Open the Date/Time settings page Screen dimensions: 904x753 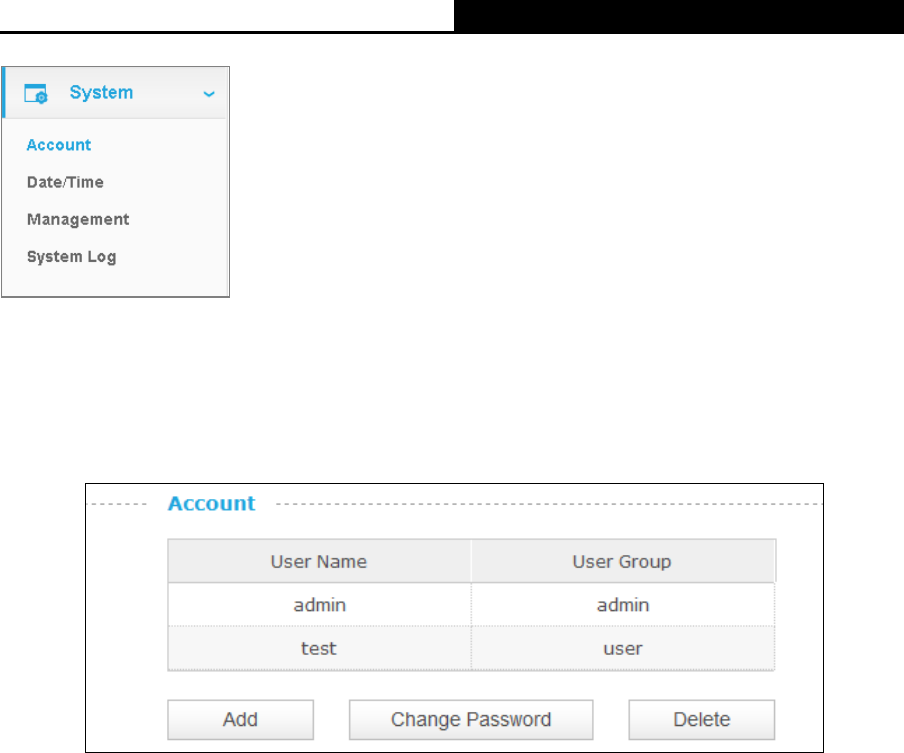[65, 182]
